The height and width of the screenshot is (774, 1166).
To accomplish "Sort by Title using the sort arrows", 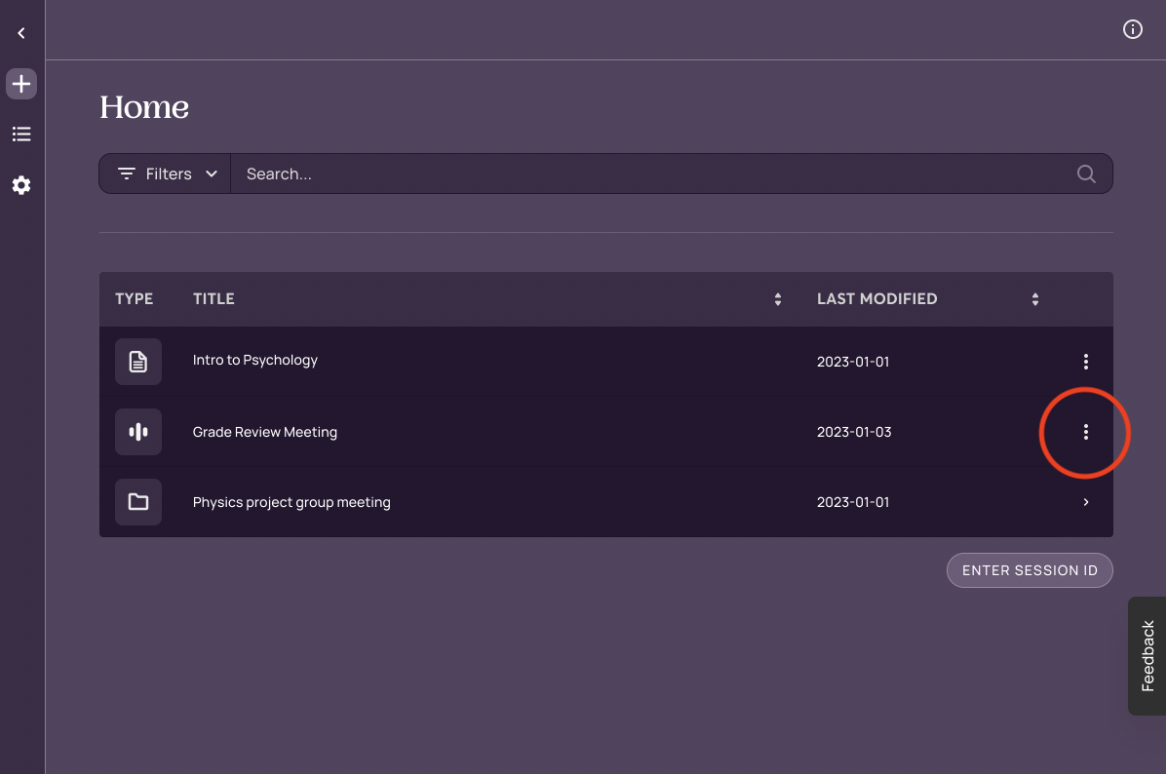I will [778, 299].
